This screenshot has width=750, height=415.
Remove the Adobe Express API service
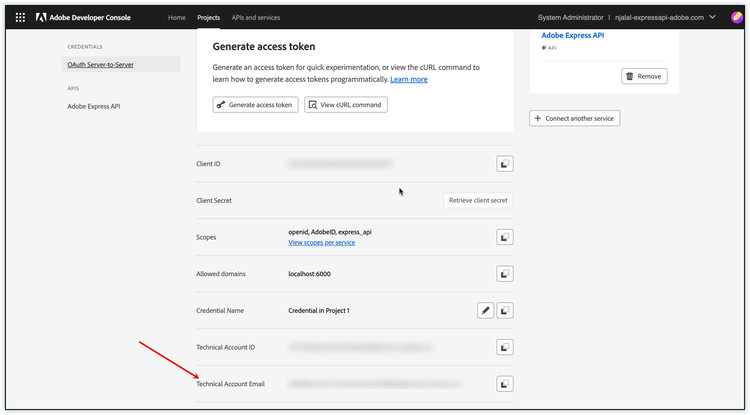click(x=644, y=76)
